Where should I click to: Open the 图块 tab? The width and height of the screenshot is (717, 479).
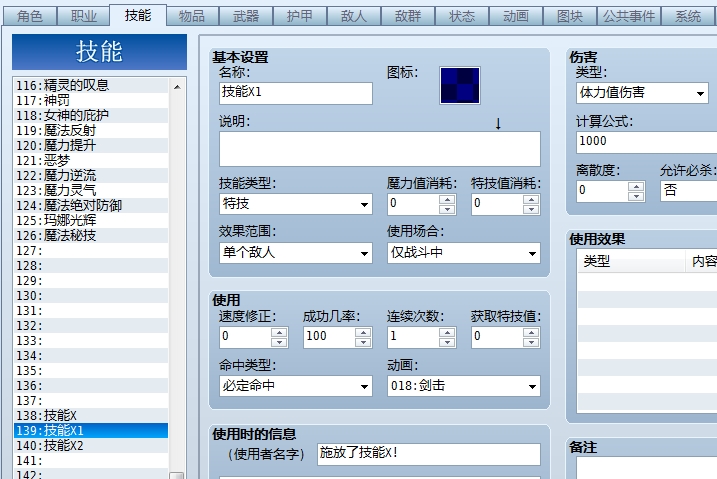tap(569, 16)
